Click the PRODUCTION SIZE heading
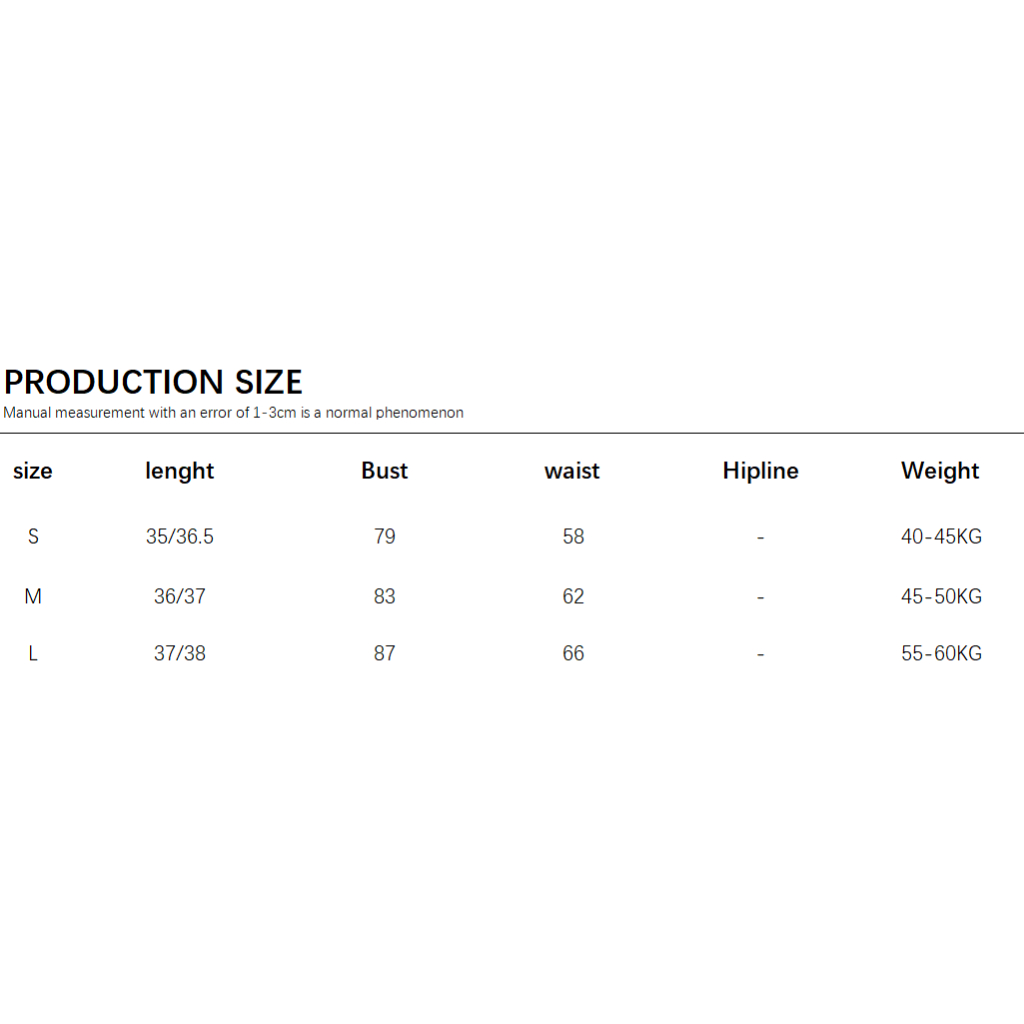Viewport: 1024px width, 1024px height. 153,382
